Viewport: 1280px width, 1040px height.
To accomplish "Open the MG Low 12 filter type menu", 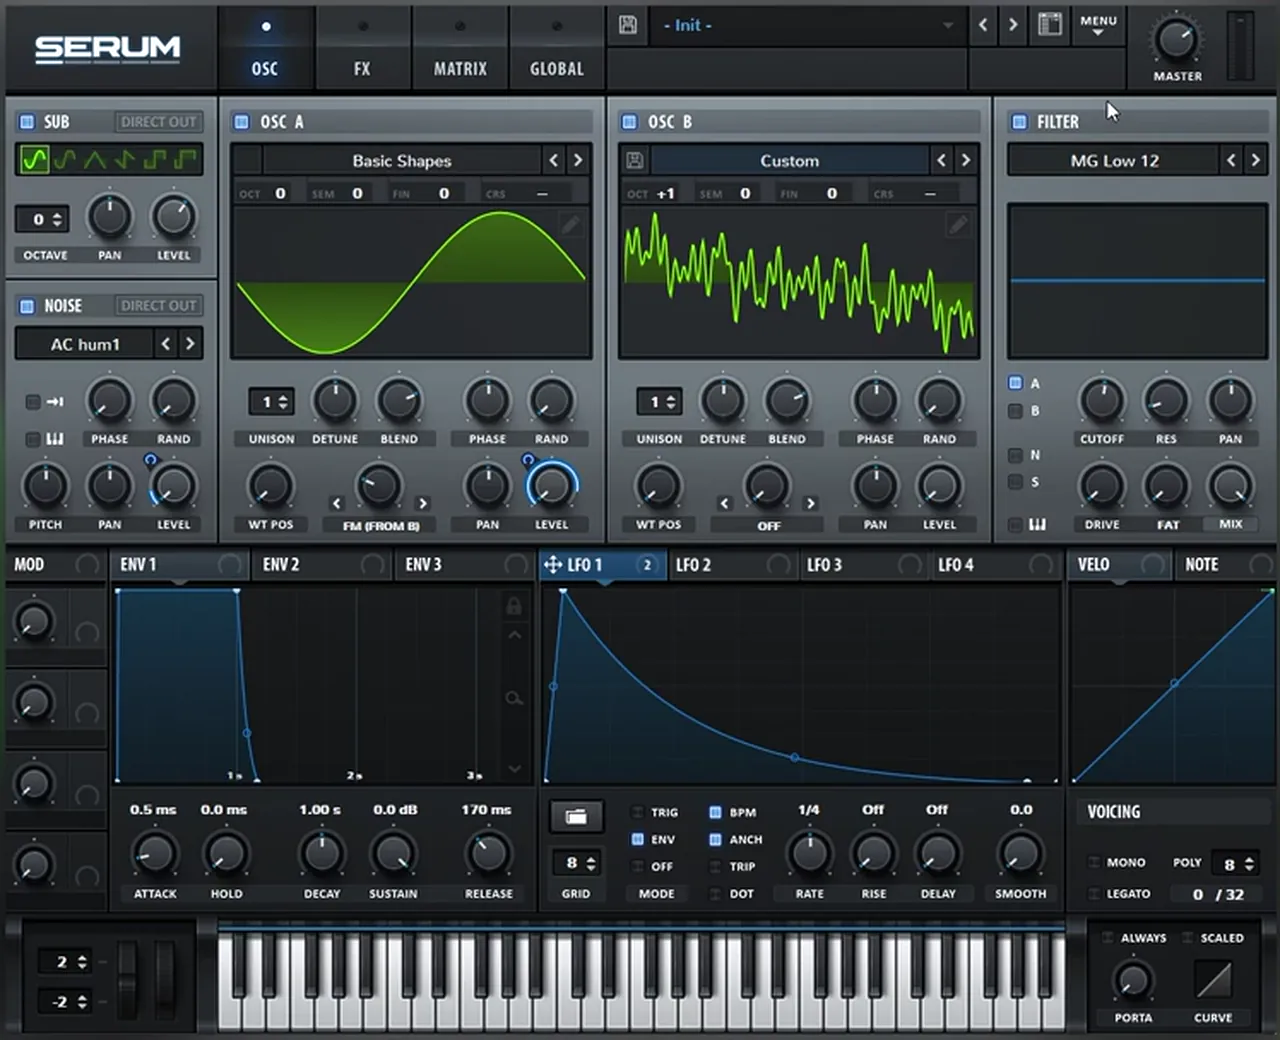I will tap(1114, 161).
